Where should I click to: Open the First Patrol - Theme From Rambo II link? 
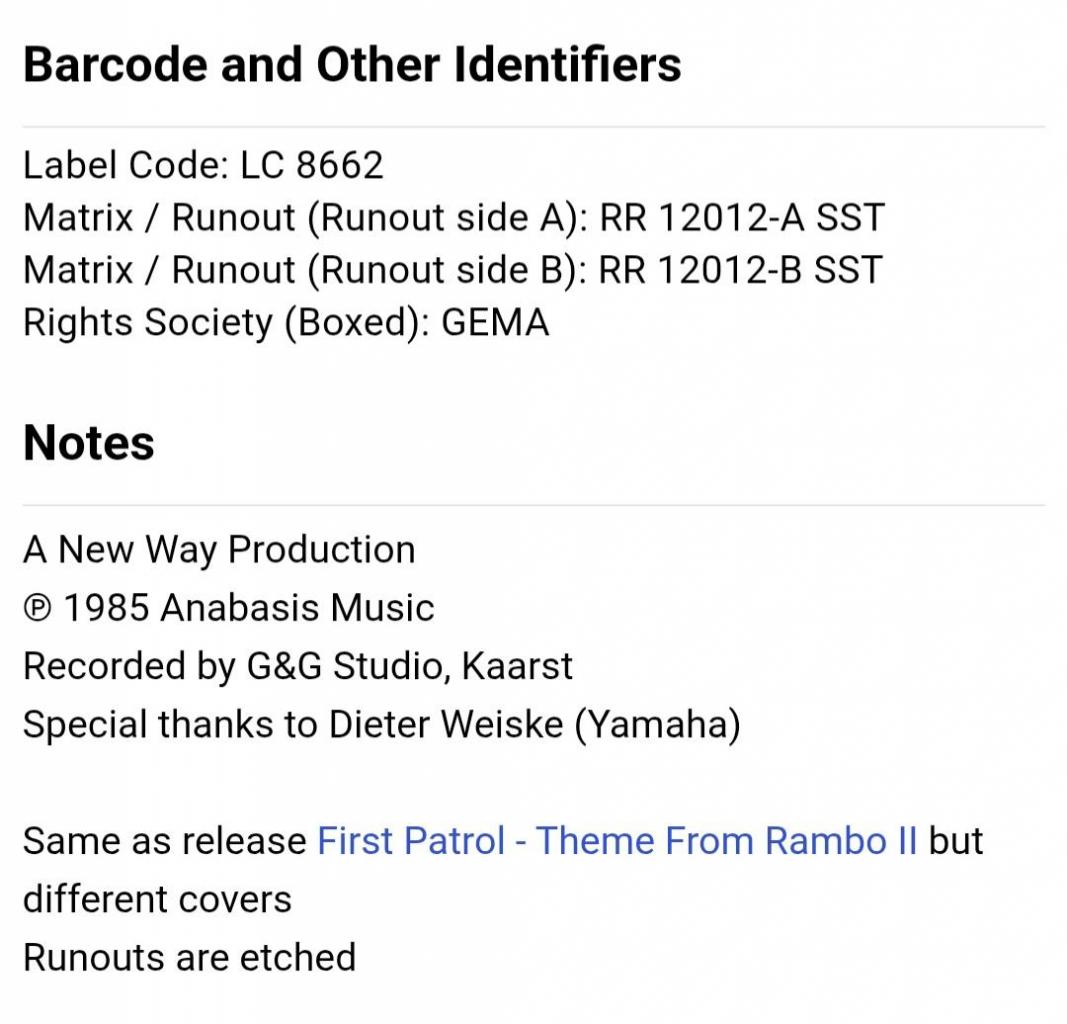617,841
